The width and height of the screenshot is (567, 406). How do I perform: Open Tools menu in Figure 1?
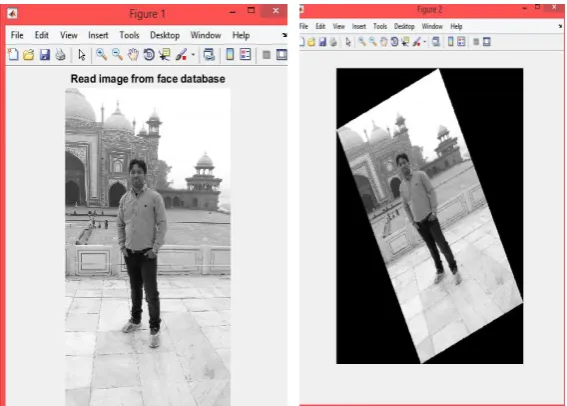[x=129, y=35]
